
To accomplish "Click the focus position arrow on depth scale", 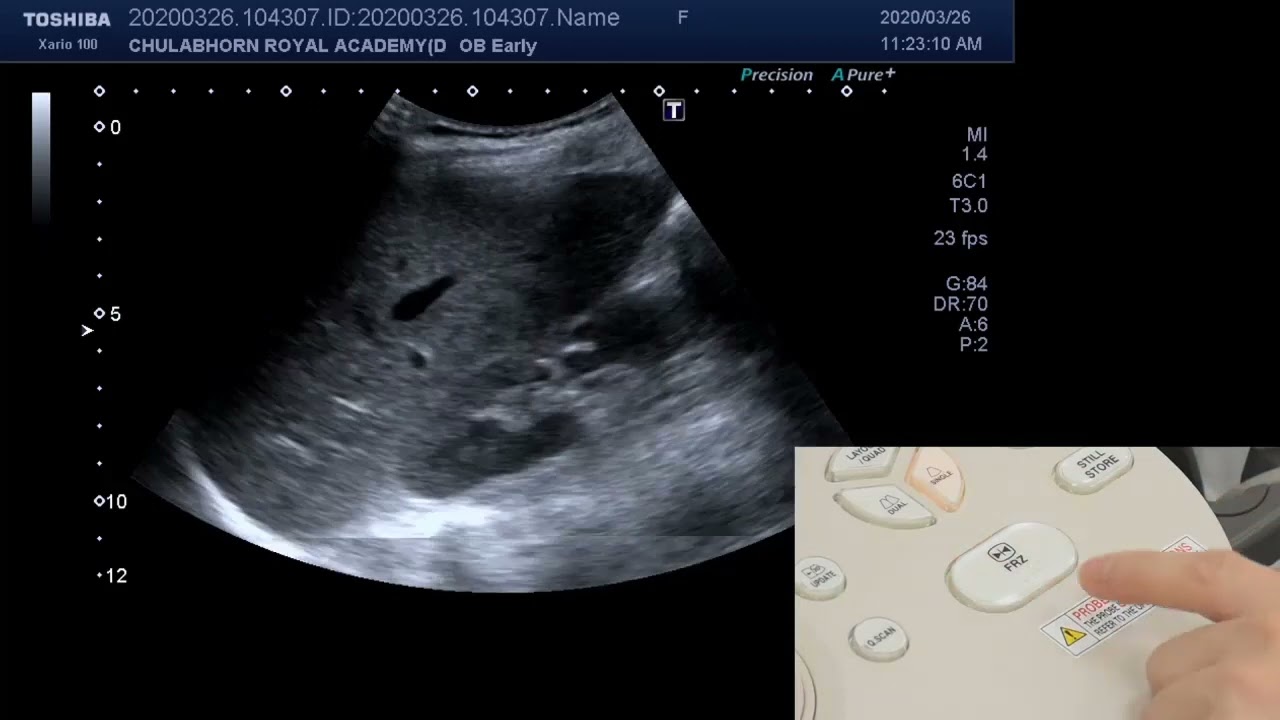I will 87,330.
